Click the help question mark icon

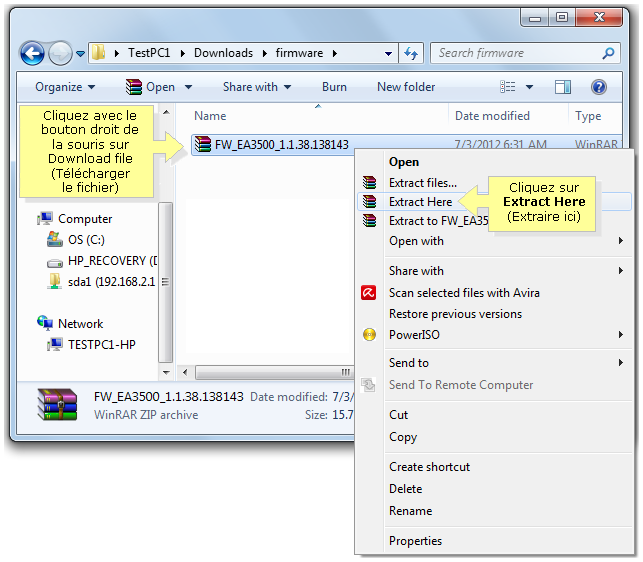coord(598,87)
